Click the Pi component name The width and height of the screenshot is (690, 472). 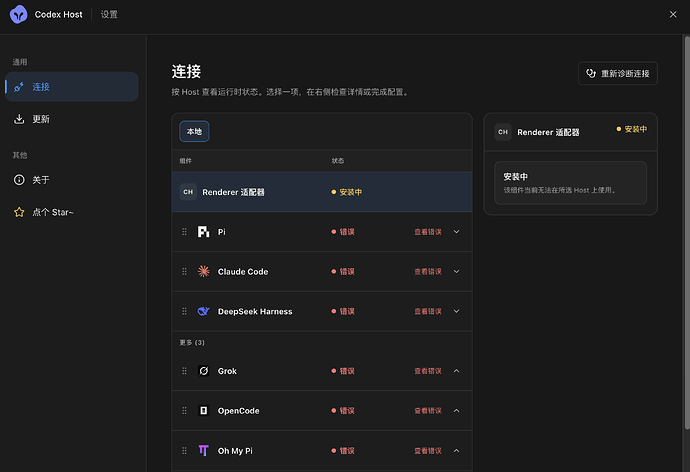click(x=221, y=232)
